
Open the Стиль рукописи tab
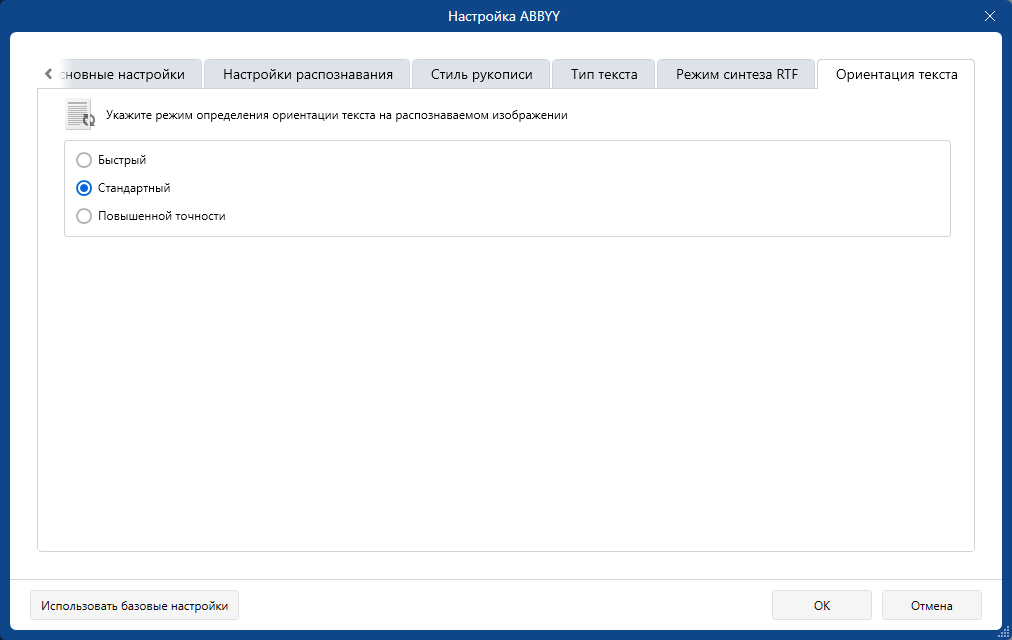[481, 74]
